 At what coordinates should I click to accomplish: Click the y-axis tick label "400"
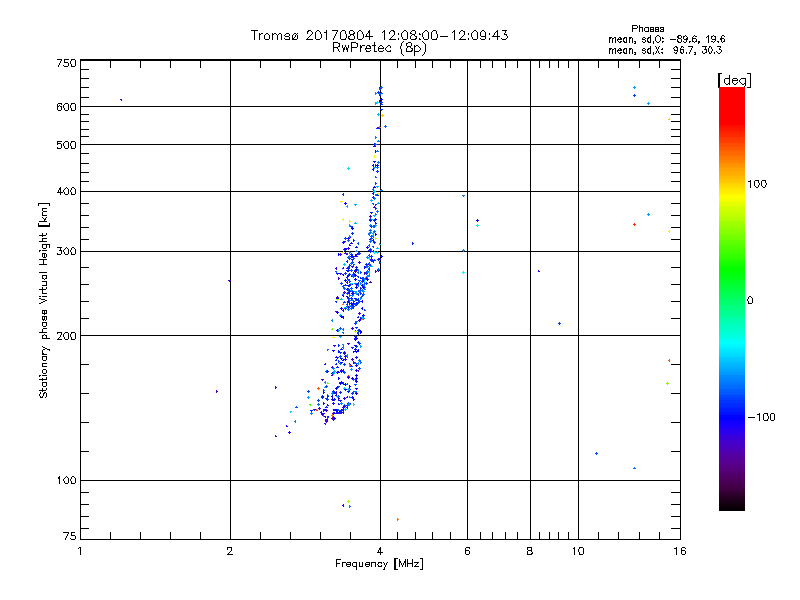coord(66,191)
